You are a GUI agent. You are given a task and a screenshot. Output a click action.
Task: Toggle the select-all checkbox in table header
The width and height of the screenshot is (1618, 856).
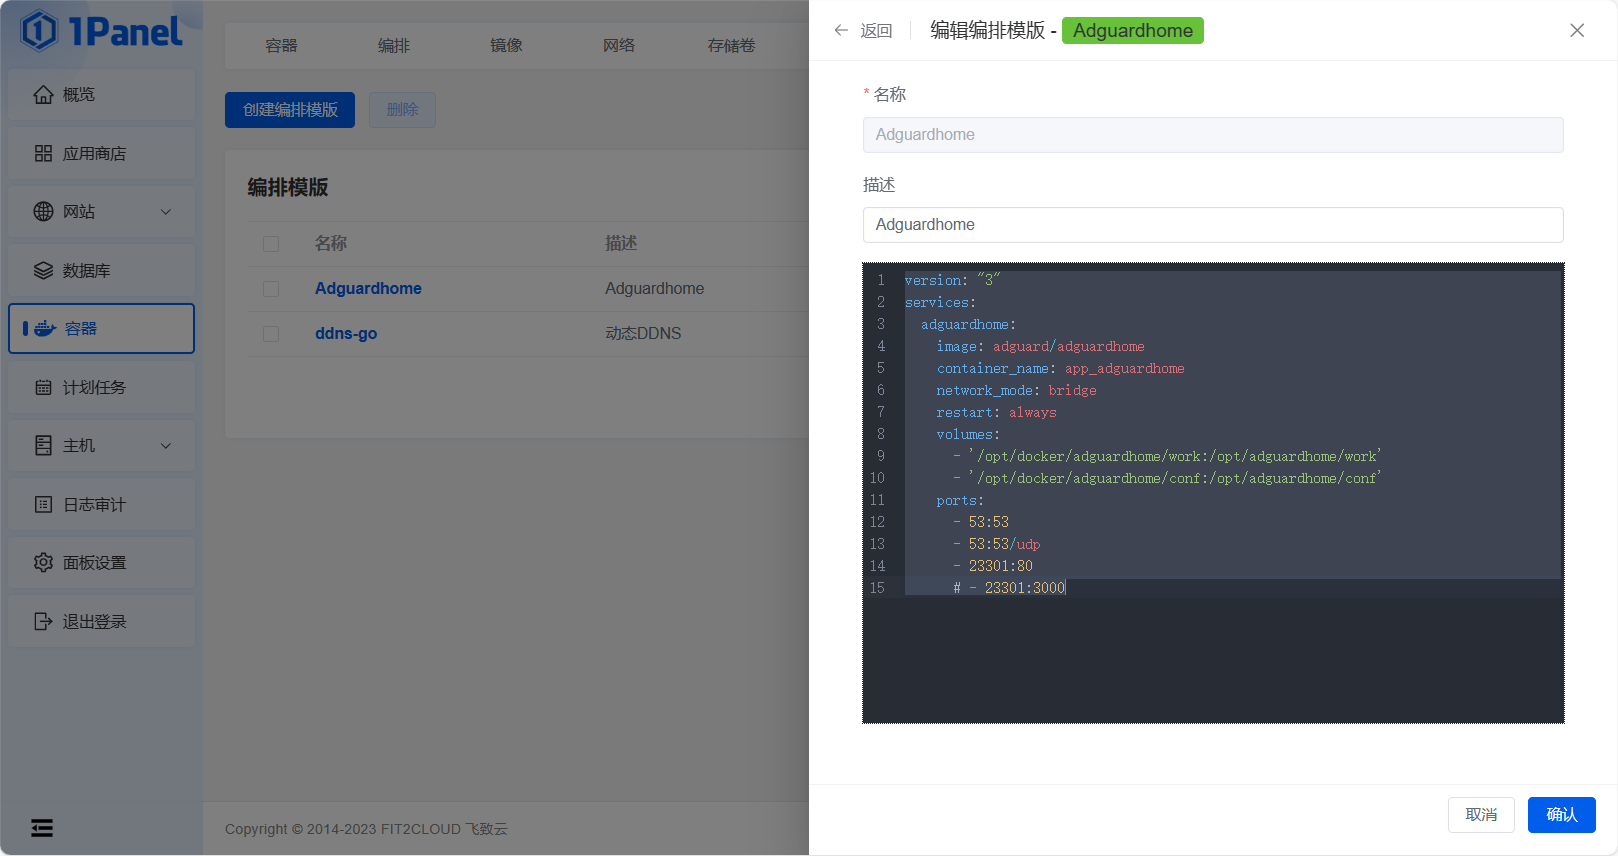click(271, 244)
